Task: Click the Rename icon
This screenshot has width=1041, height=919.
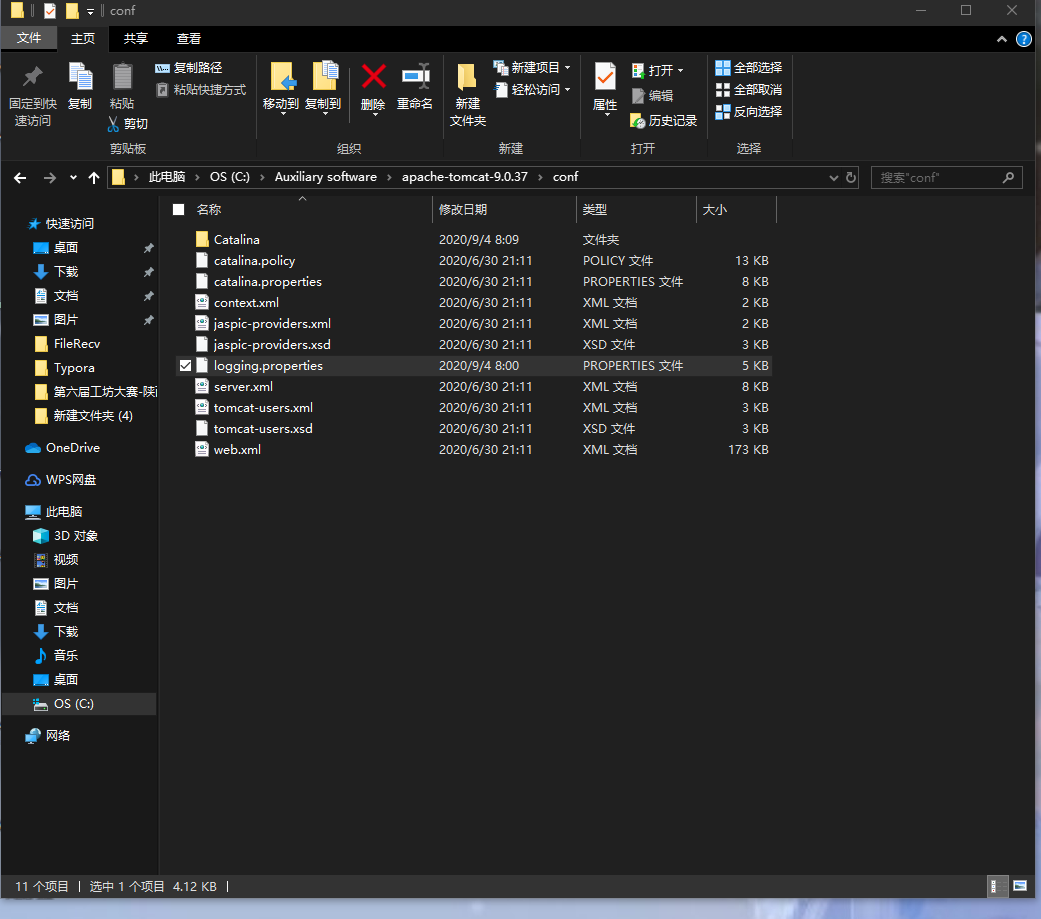Action: [x=416, y=76]
